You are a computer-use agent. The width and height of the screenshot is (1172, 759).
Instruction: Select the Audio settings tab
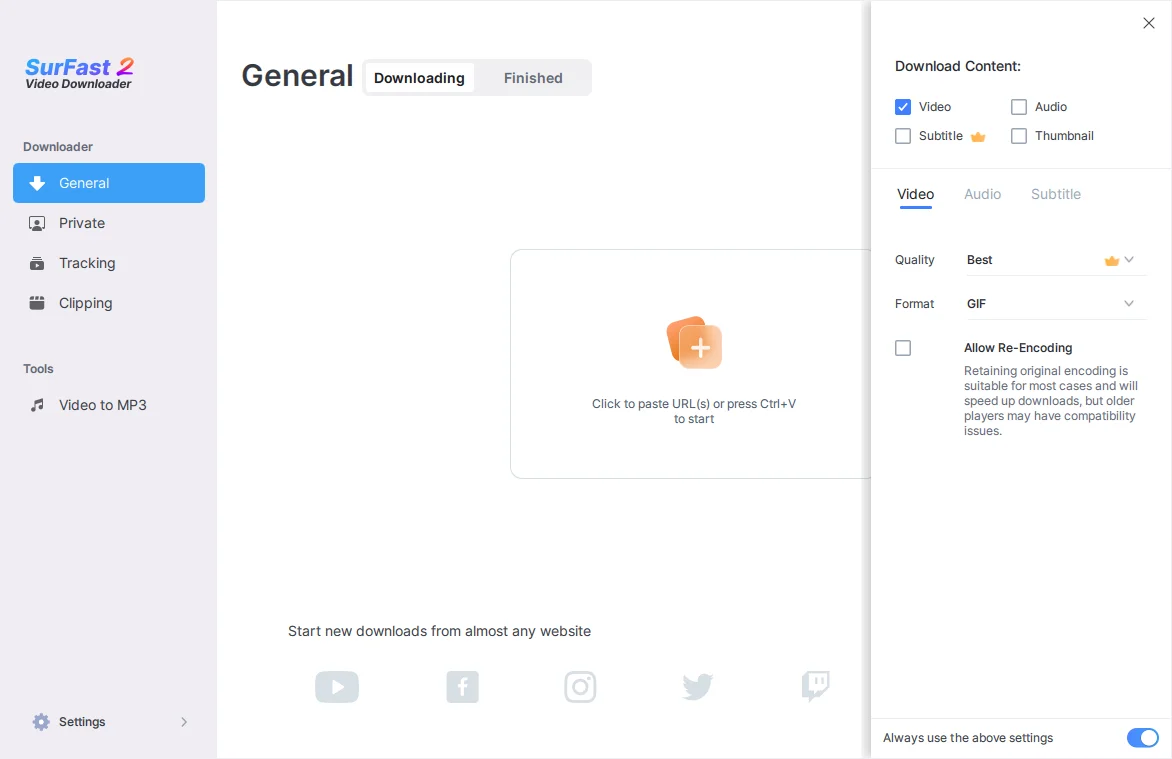point(982,194)
